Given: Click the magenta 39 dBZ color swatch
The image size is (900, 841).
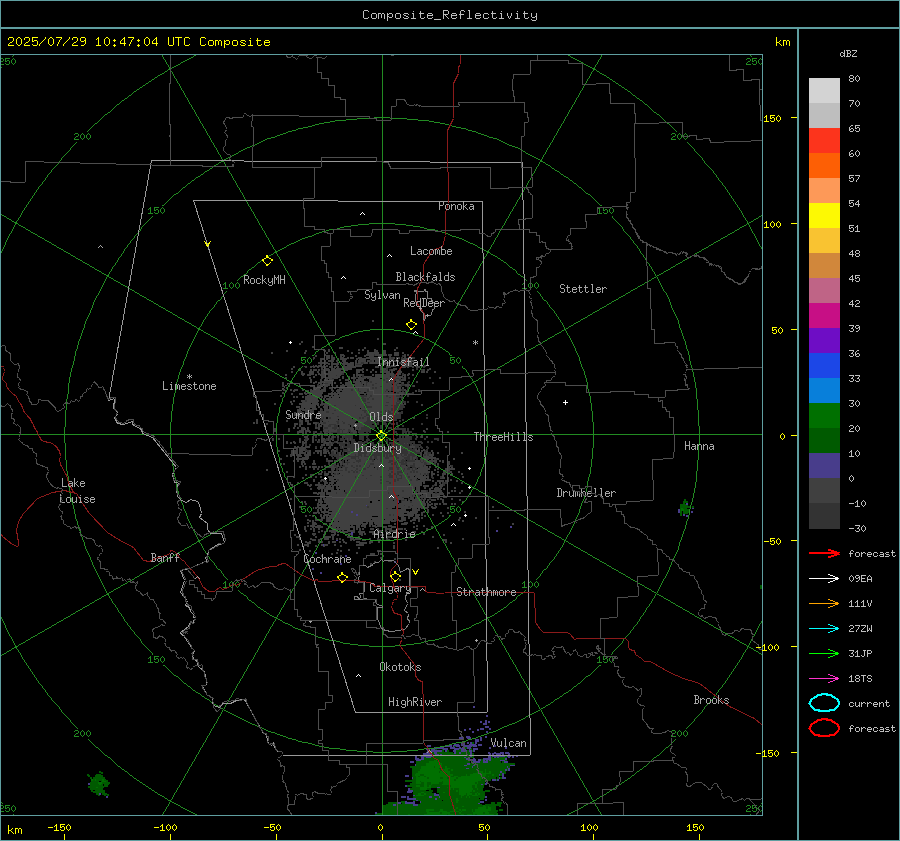Looking at the screenshot, I should (x=824, y=315).
